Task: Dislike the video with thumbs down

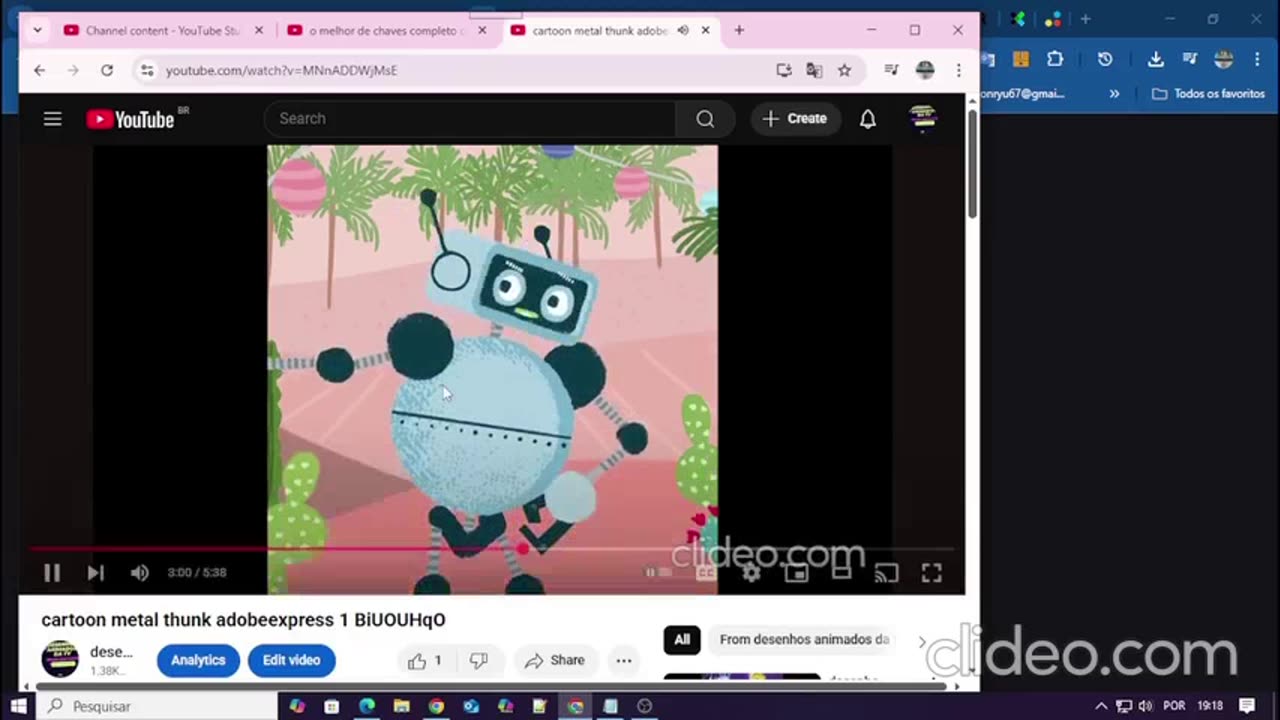Action: click(479, 660)
